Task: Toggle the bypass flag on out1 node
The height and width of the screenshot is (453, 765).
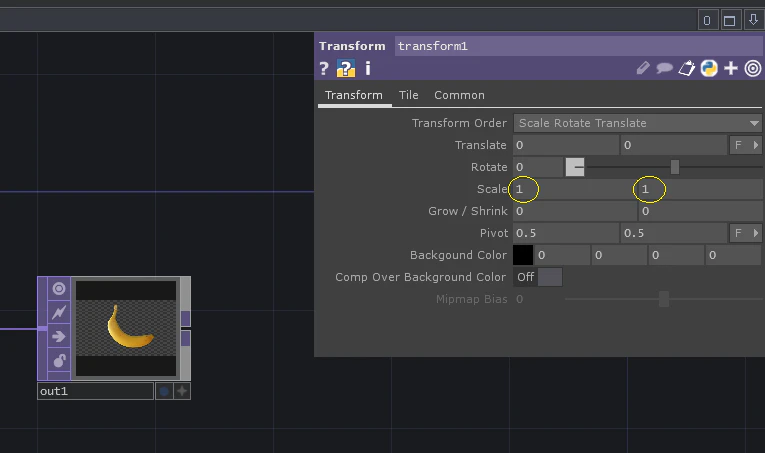Action: click(x=59, y=313)
